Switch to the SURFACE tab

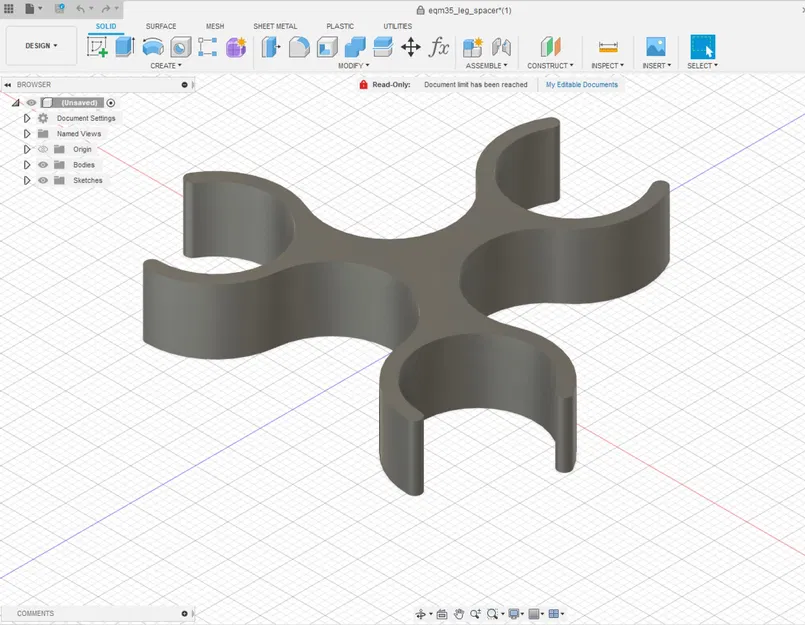point(161,26)
